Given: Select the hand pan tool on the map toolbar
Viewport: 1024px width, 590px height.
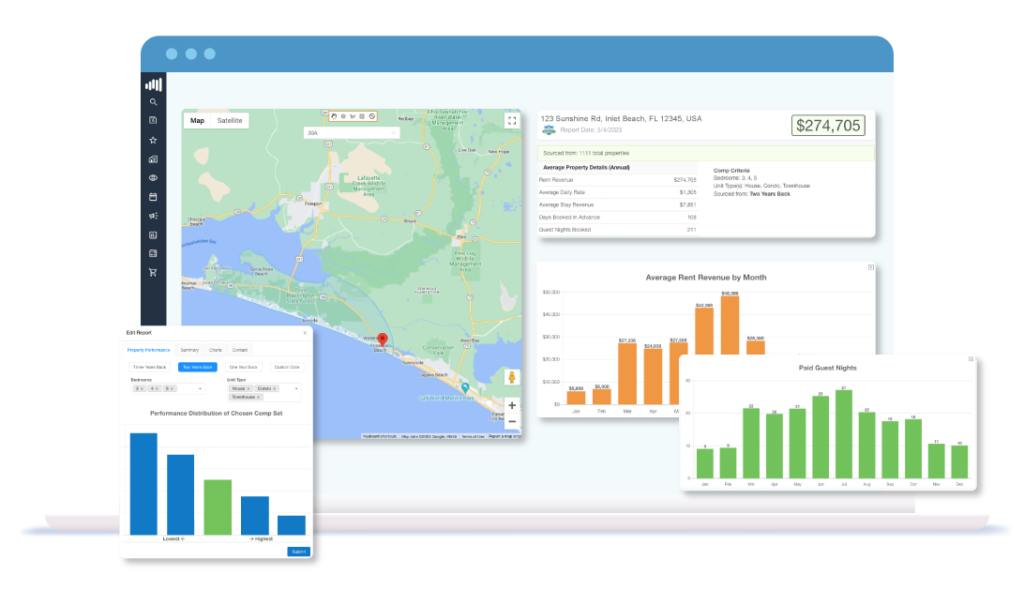Looking at the screenshot, I should pyautogui.click(x=334, y=117).
